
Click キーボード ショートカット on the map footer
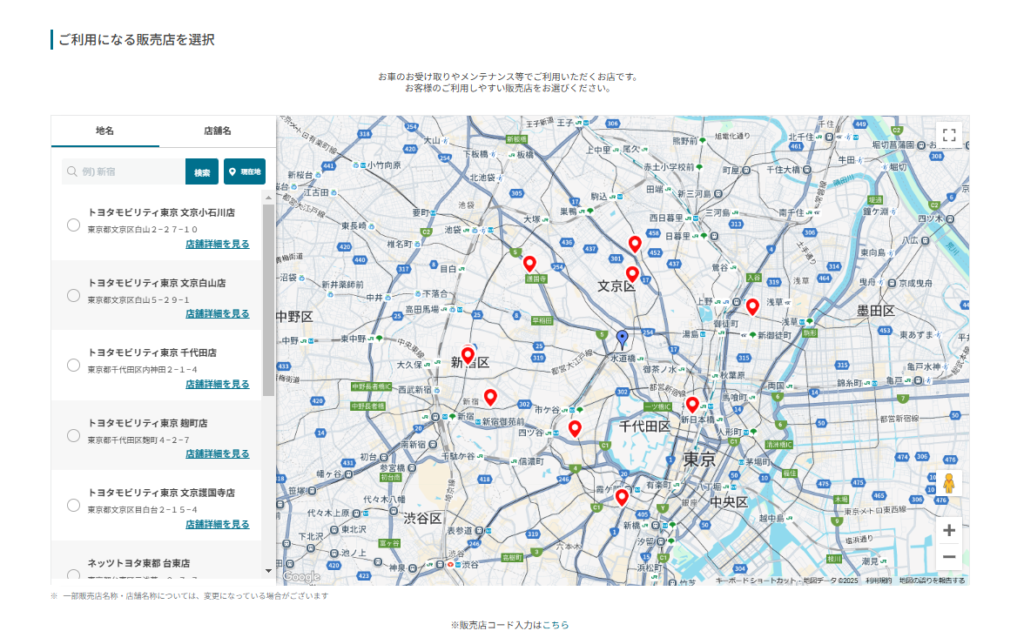click(x=754, y=581)
